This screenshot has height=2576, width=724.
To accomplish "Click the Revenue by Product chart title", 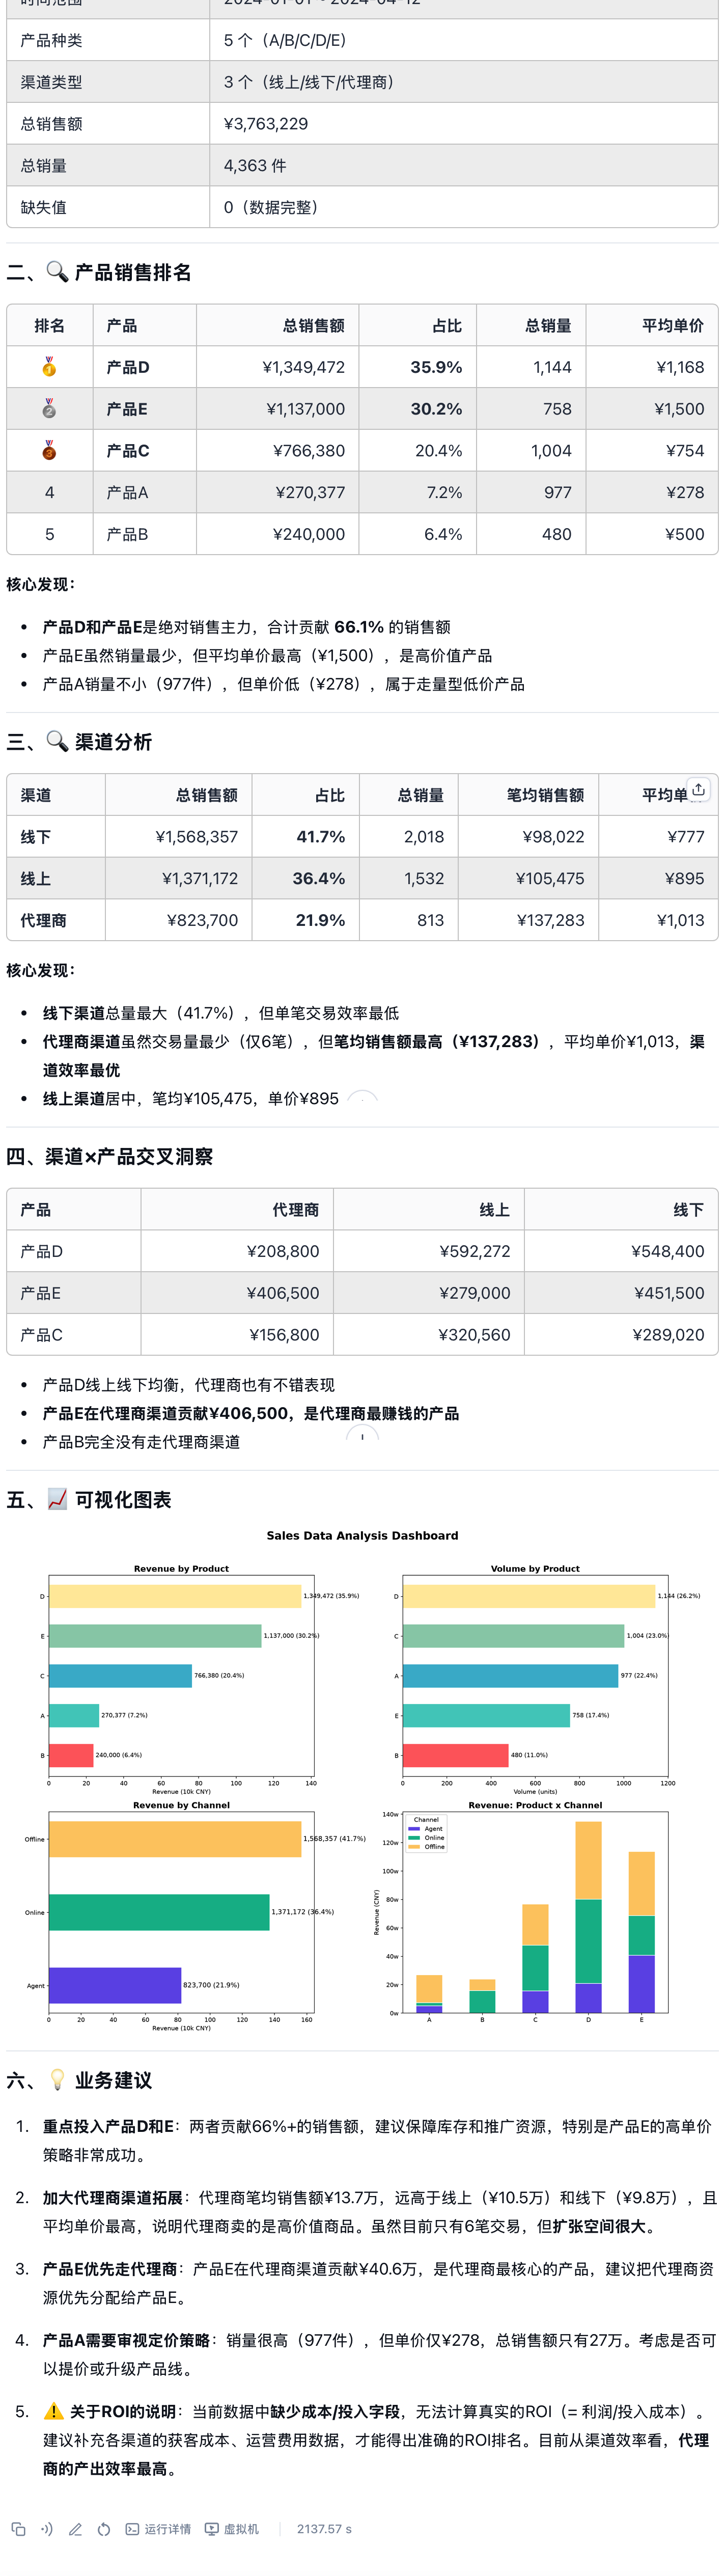I will pyautogui.click(x=181, y=1568).
